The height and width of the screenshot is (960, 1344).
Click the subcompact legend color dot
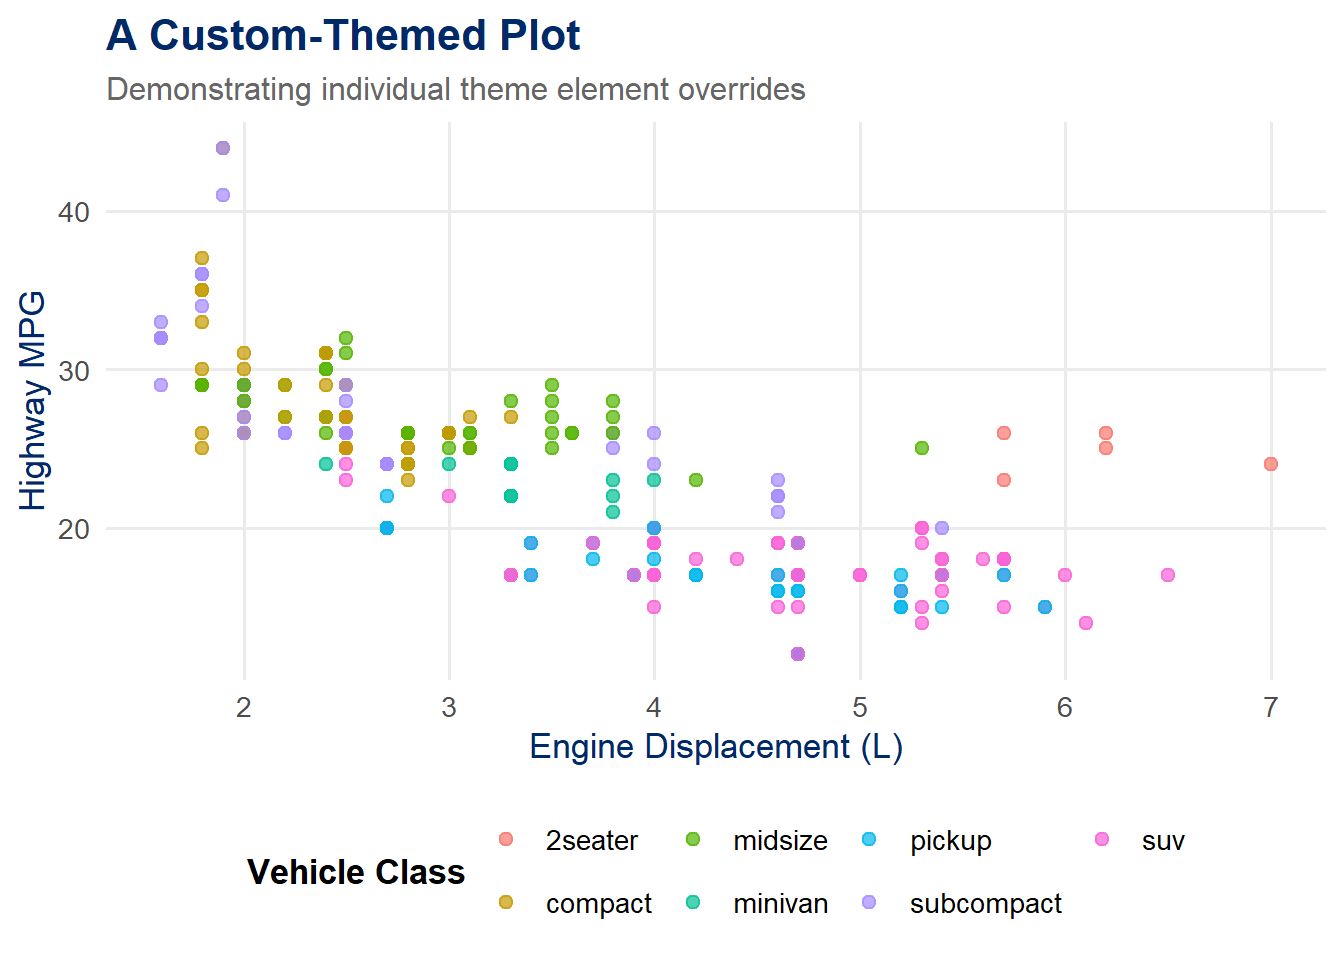870,902
